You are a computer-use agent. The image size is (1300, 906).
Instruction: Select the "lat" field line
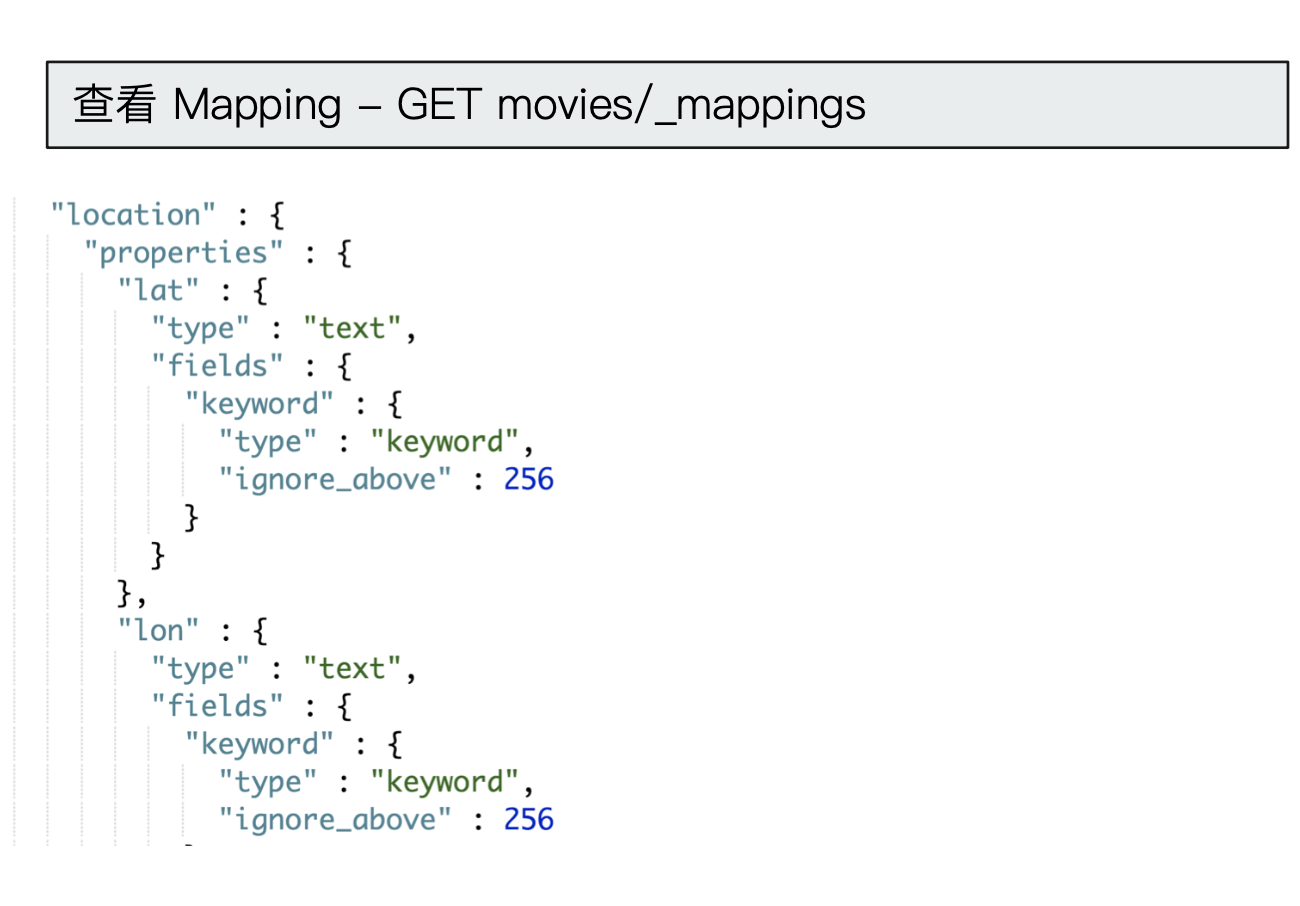pos(193,291)
